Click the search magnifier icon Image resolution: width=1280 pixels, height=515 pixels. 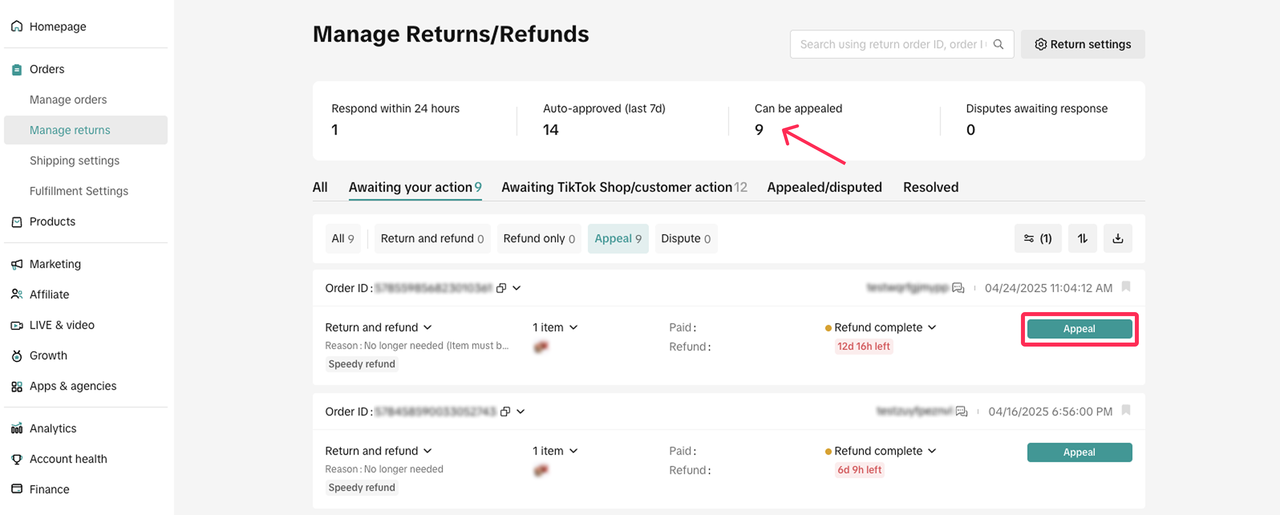coord(999,44)
